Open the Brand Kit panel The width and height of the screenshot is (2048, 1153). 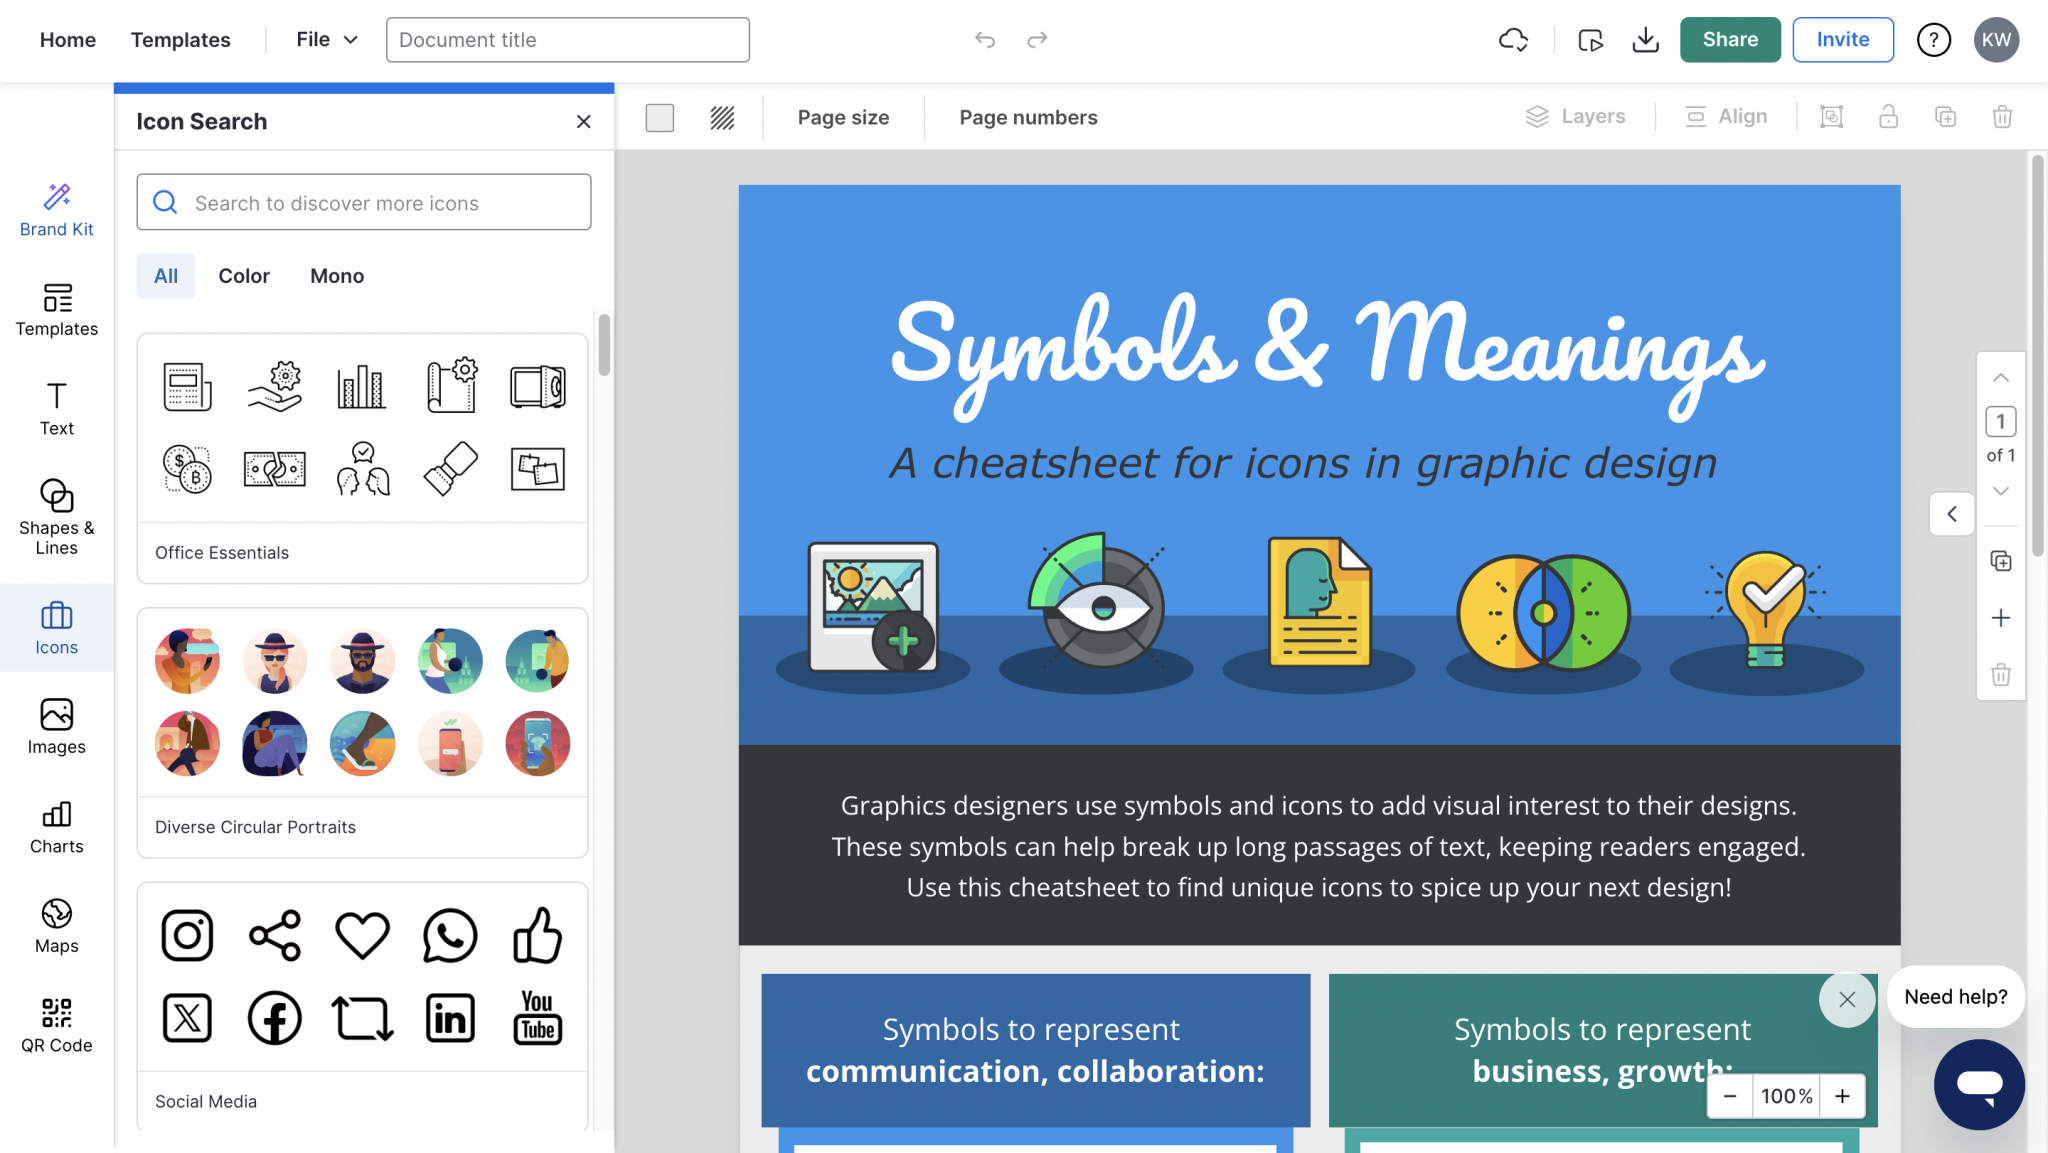(57, 210)
